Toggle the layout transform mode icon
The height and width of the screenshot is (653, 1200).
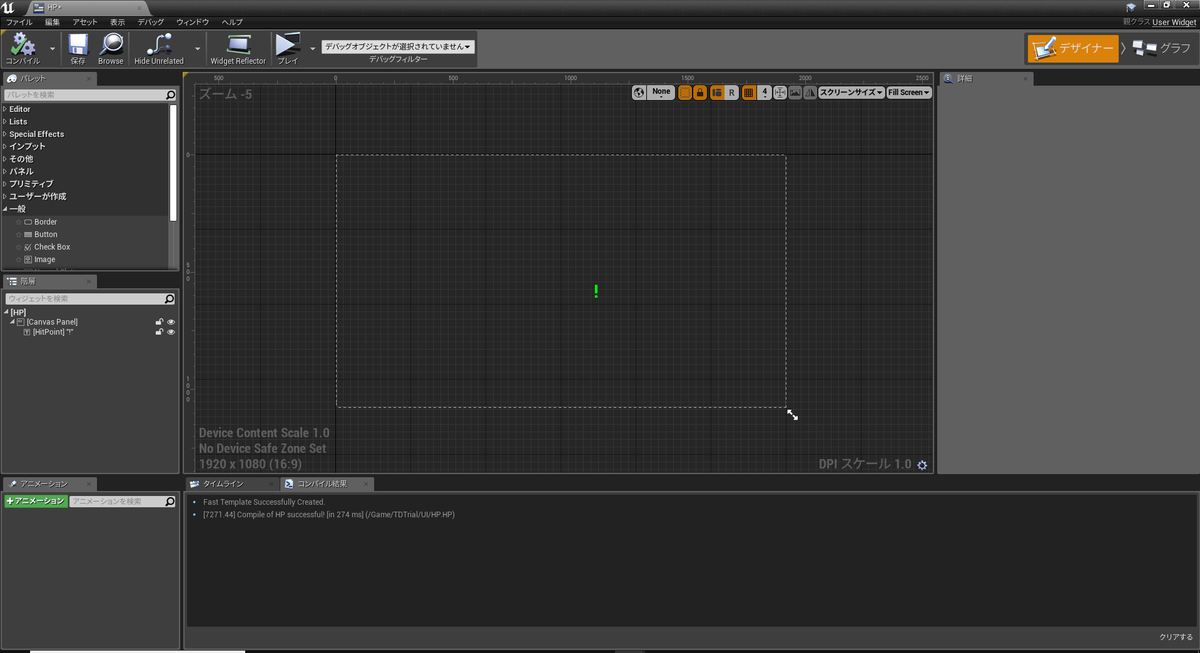[x=716, y=92]
